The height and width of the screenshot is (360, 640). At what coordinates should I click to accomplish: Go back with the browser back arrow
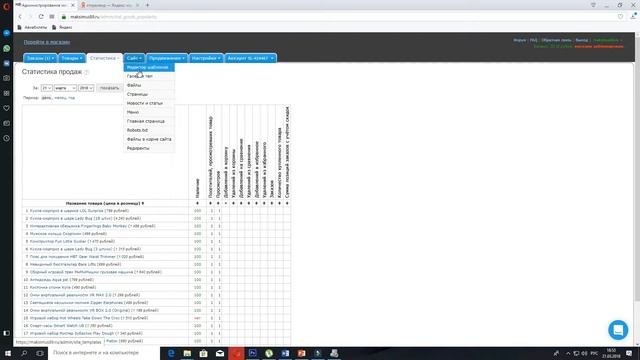tap(20, 17)
